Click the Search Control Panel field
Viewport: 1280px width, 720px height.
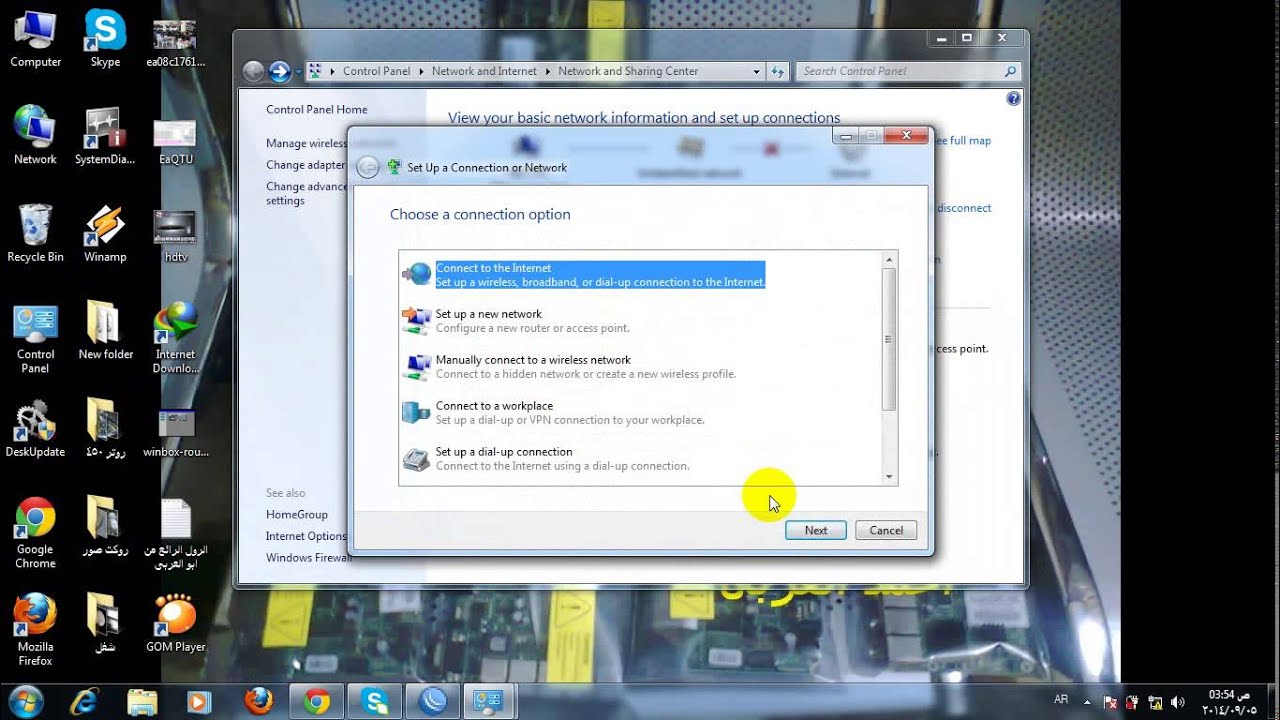pos(908,71)
